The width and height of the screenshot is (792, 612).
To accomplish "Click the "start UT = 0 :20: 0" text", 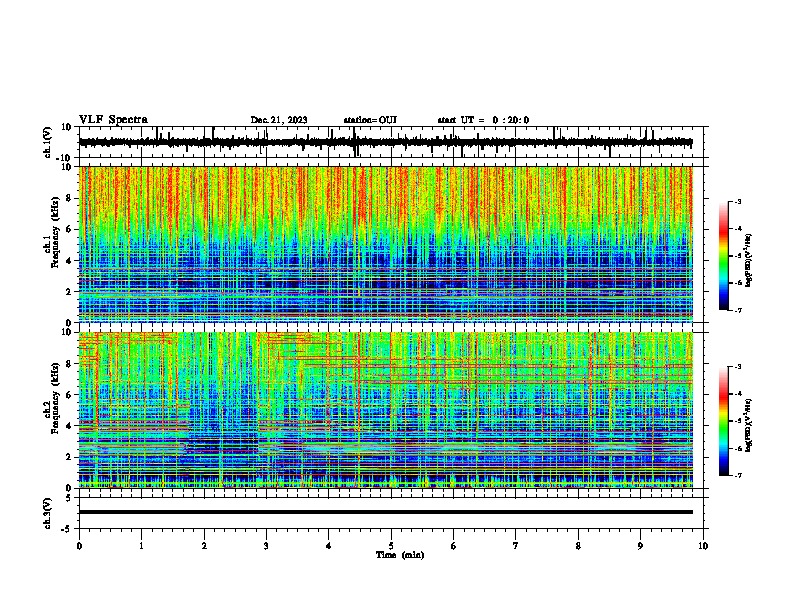I will tap(483, 120).
